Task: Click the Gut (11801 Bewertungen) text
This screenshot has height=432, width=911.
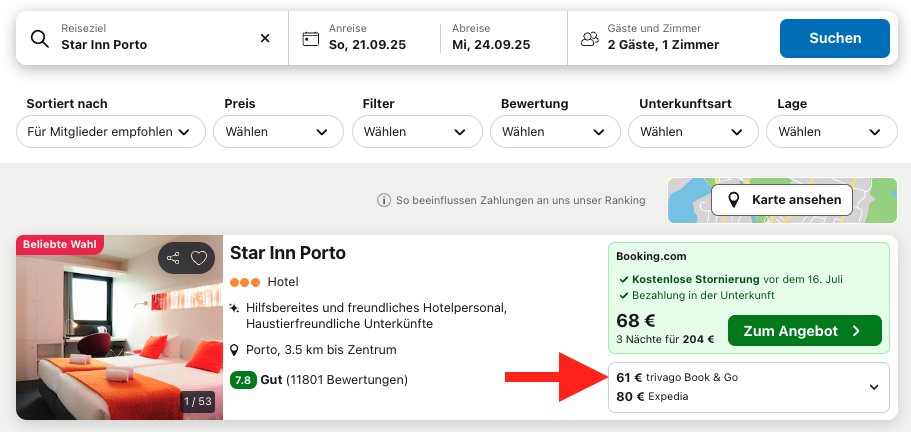Action: (x=334, y=380)
